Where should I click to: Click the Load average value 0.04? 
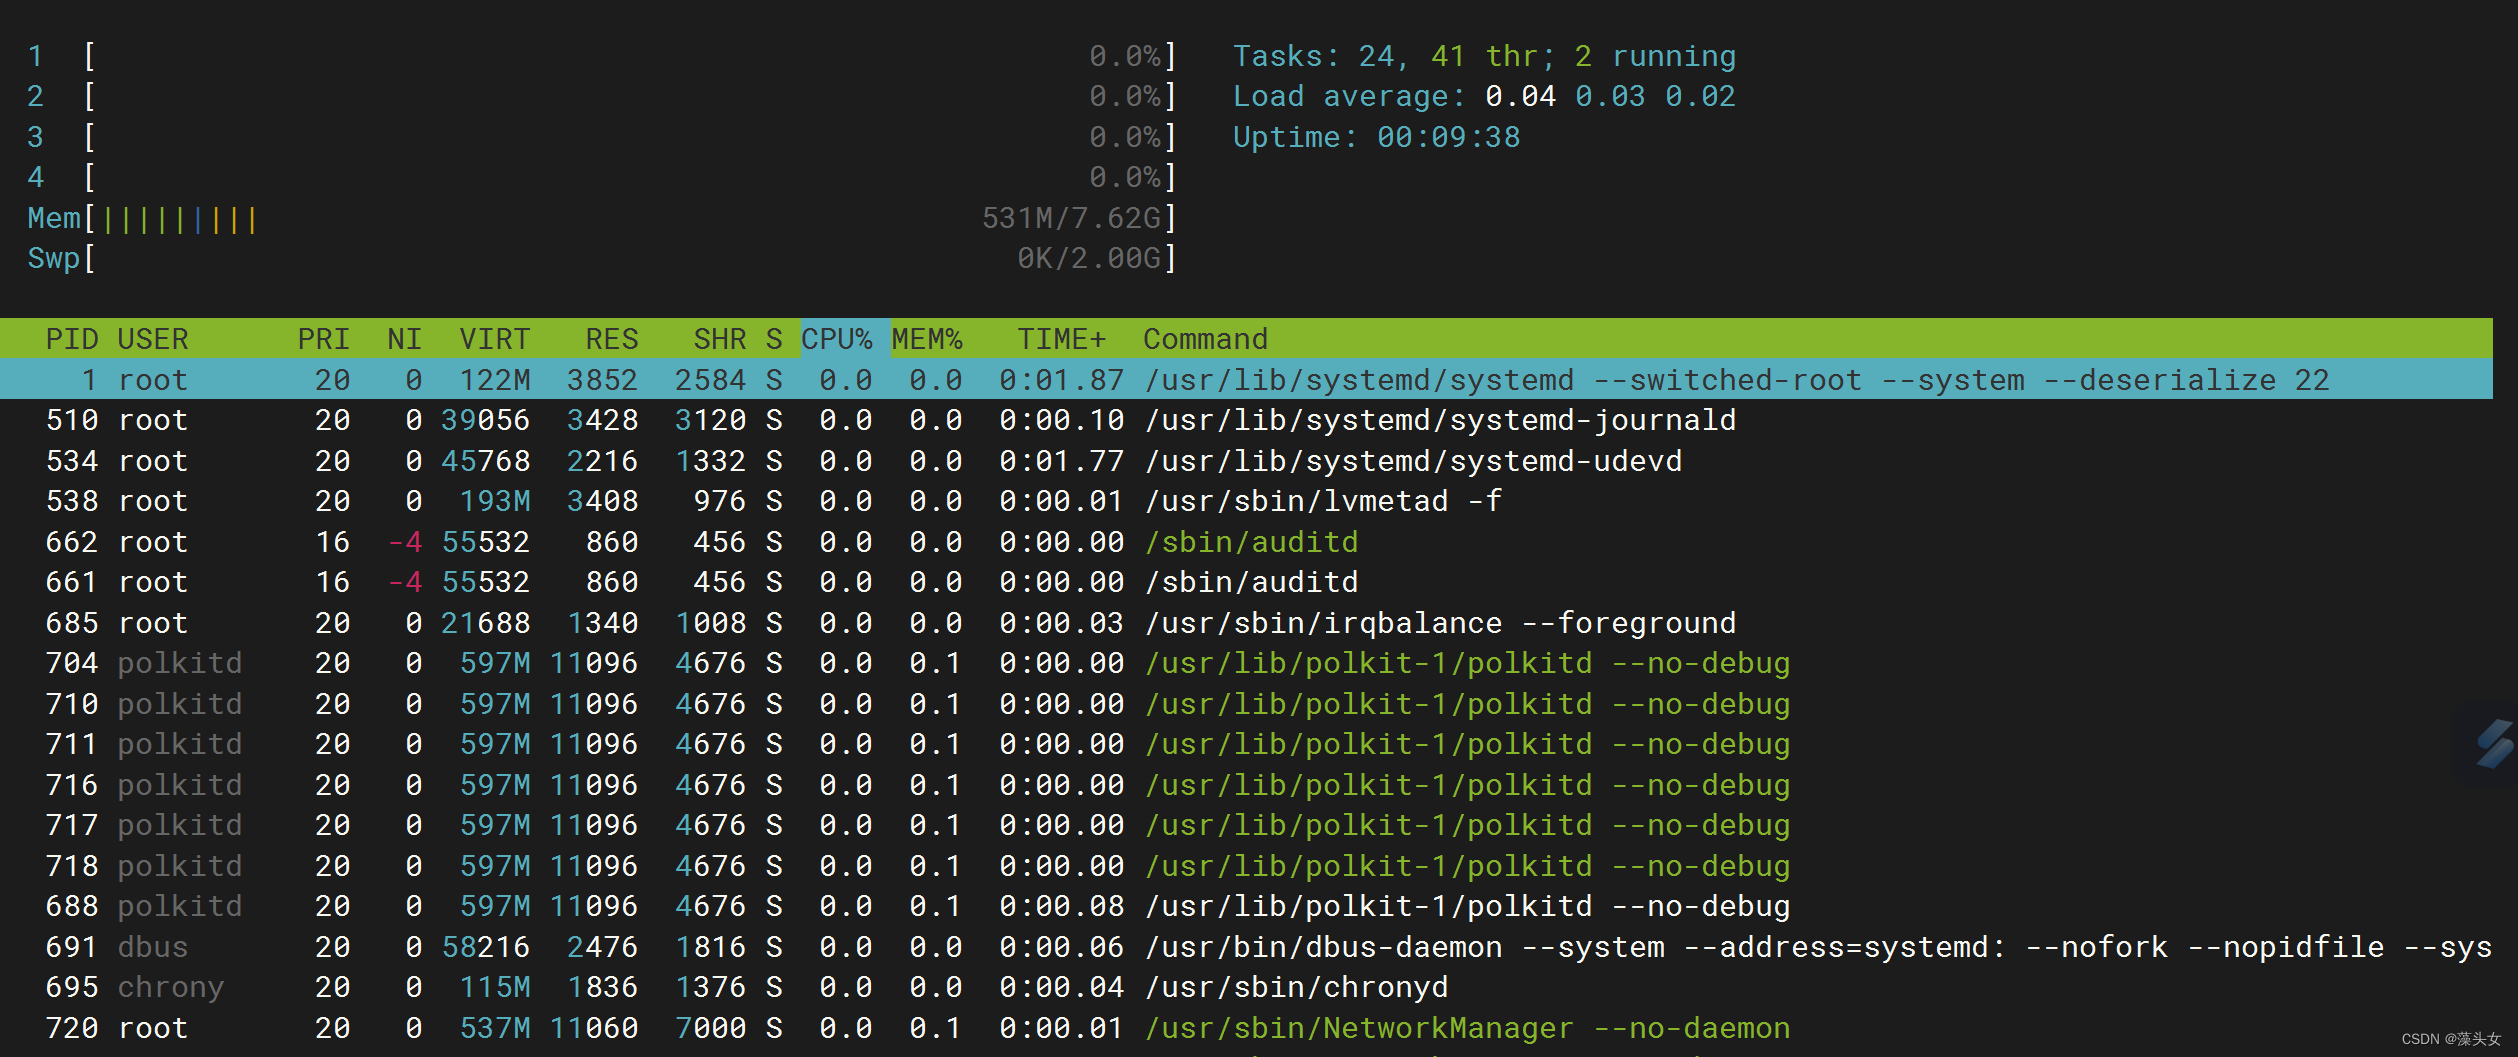1520,96
